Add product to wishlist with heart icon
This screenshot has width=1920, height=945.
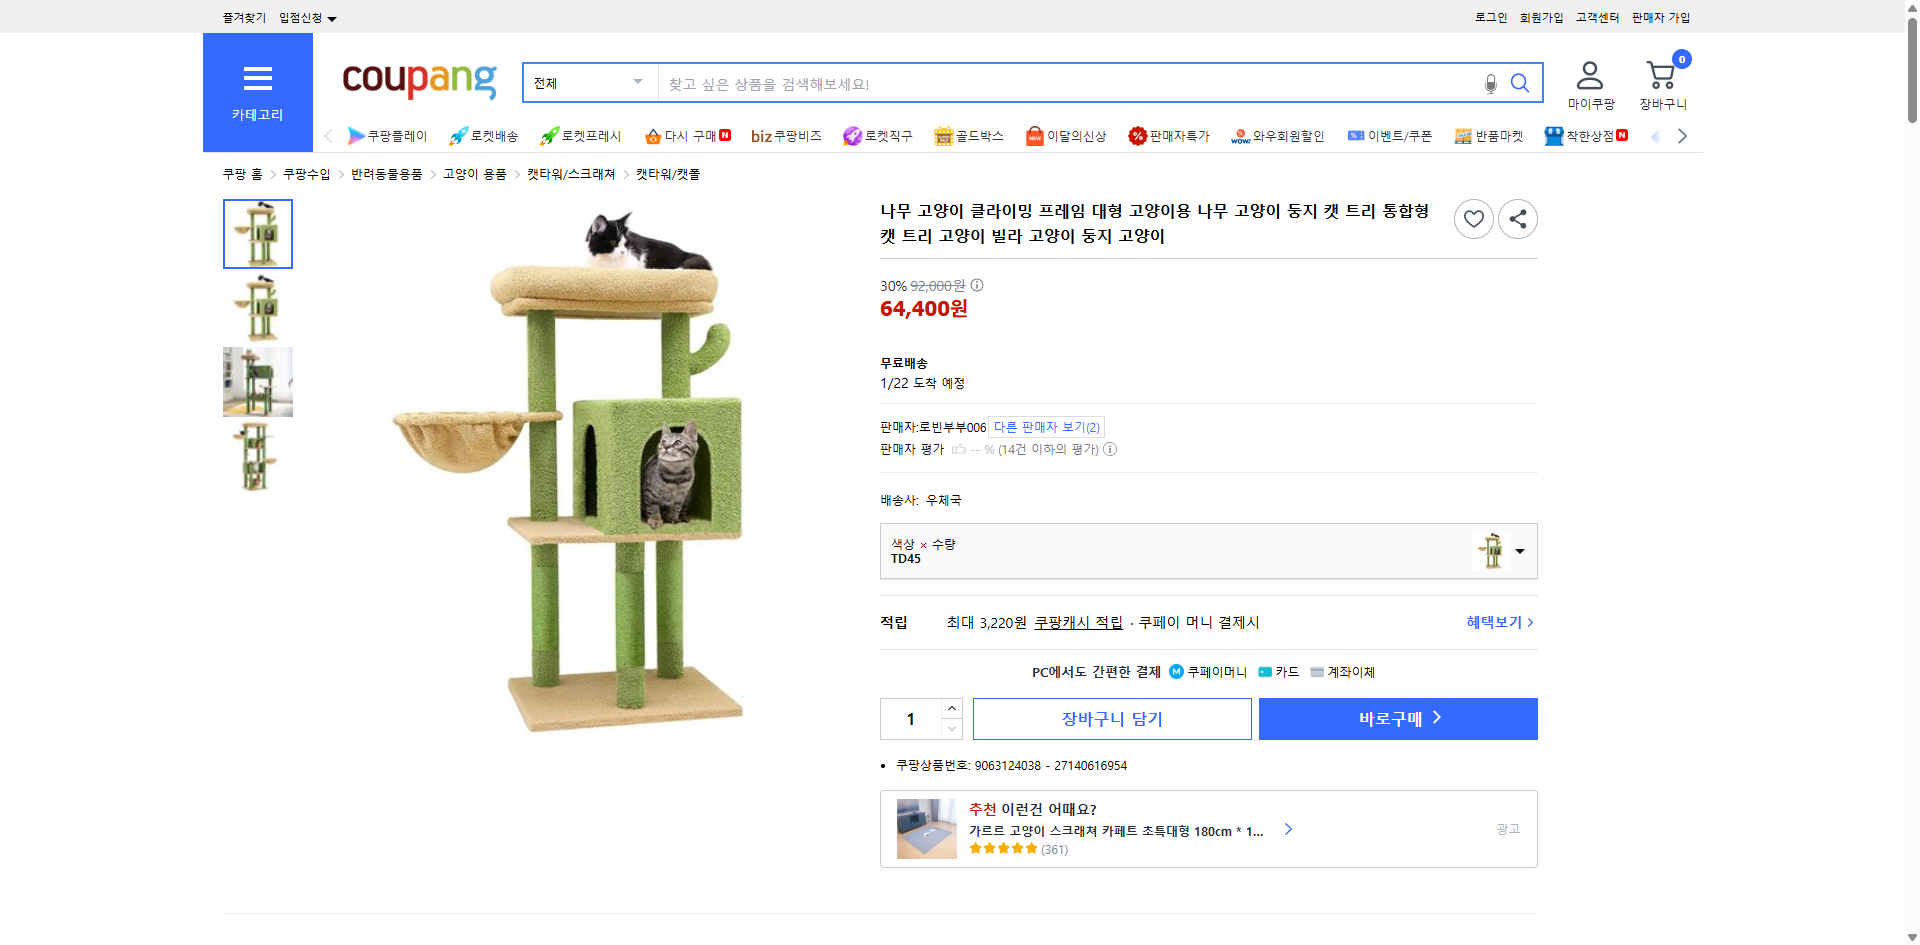click(x=1473, y=218)
